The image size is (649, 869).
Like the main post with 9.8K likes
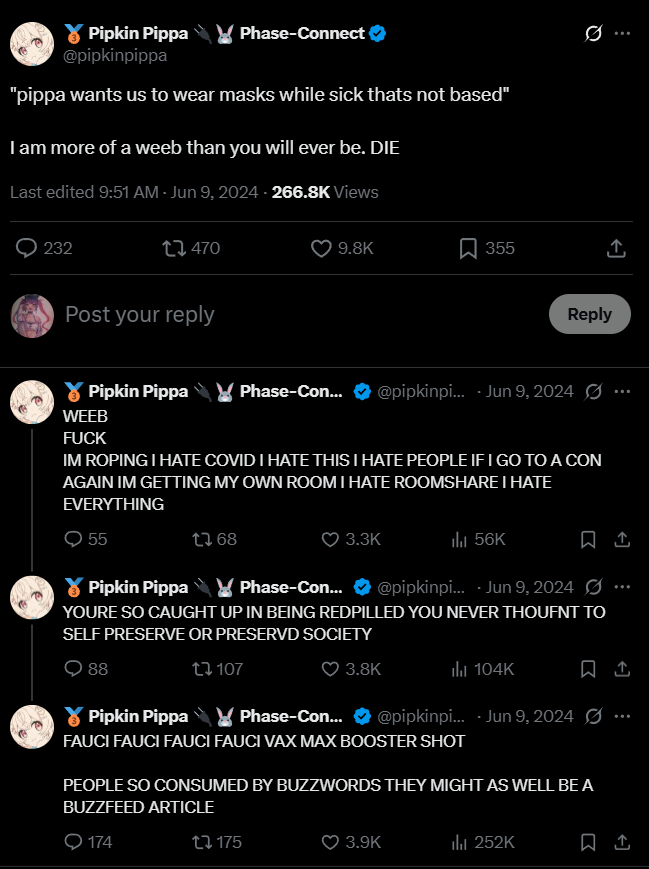click(x=321, y=248)
